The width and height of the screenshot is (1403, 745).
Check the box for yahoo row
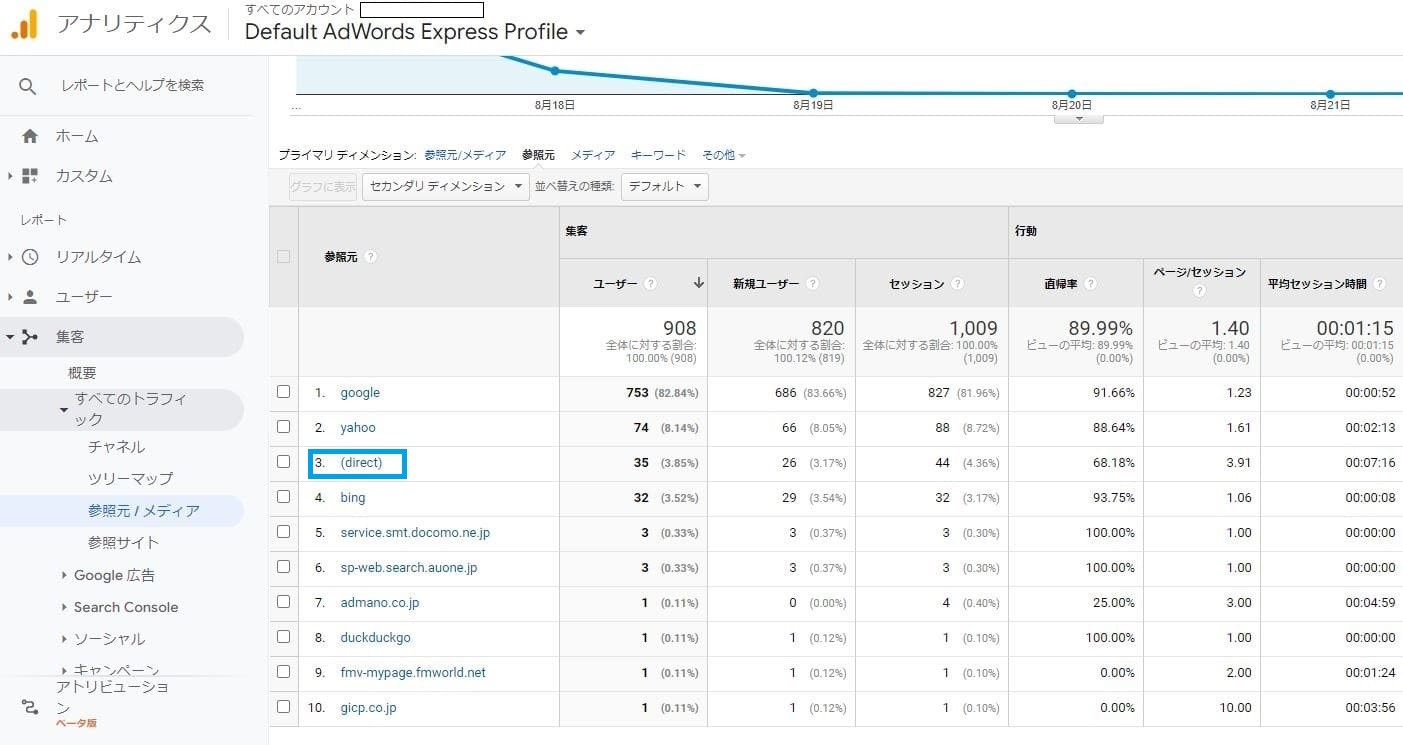click(284, 427)
